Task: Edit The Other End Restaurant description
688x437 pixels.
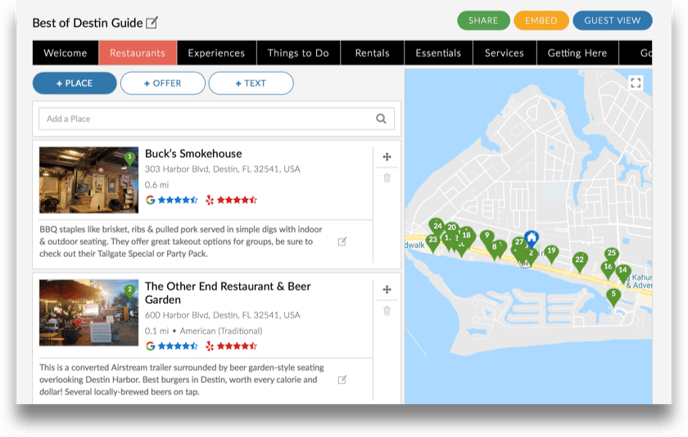Action: point(342,380)
